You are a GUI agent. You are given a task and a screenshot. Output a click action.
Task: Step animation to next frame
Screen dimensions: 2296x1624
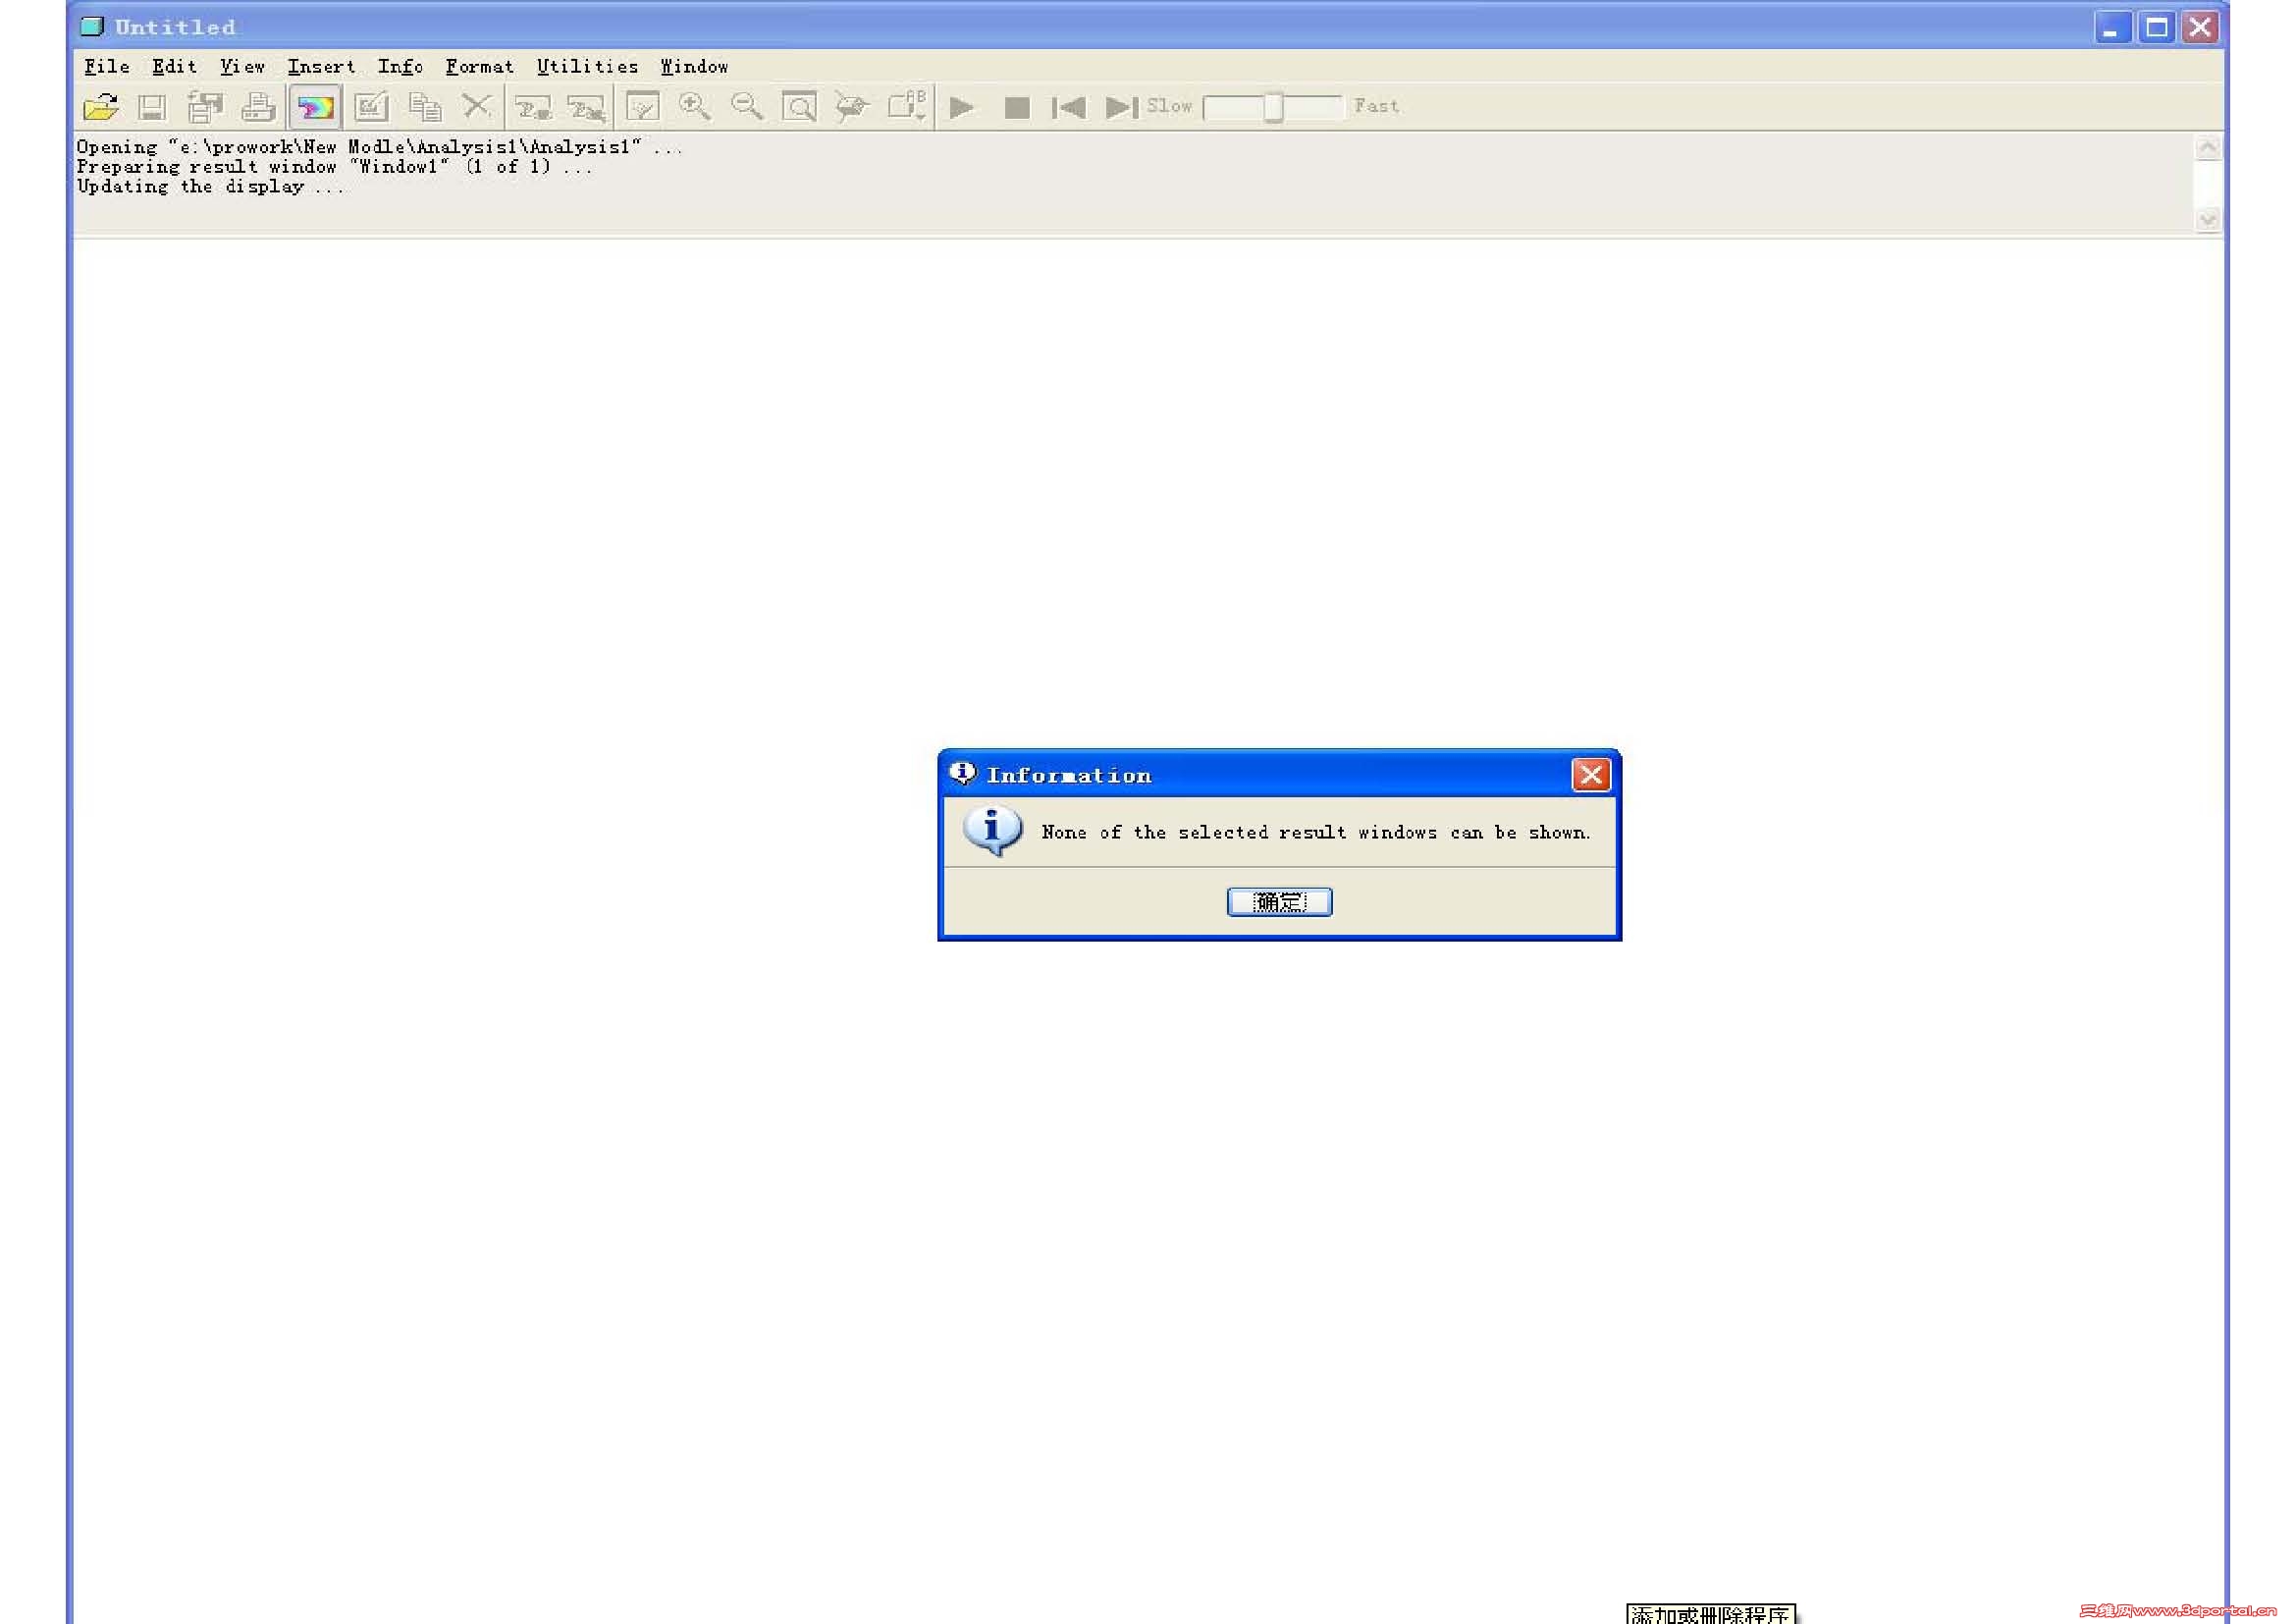click(1121, 107)
